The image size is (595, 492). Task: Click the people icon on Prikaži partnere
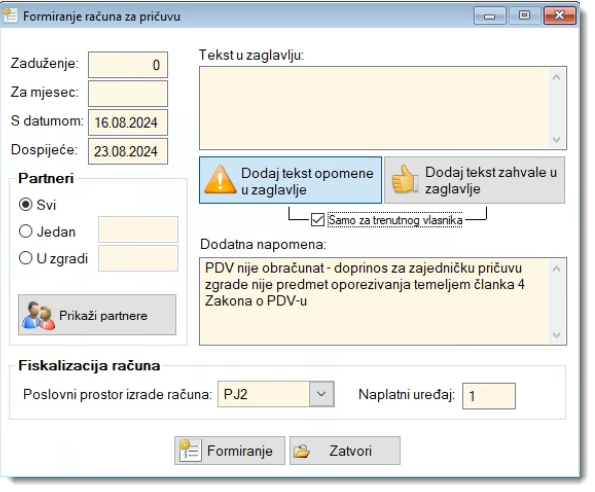38,315
